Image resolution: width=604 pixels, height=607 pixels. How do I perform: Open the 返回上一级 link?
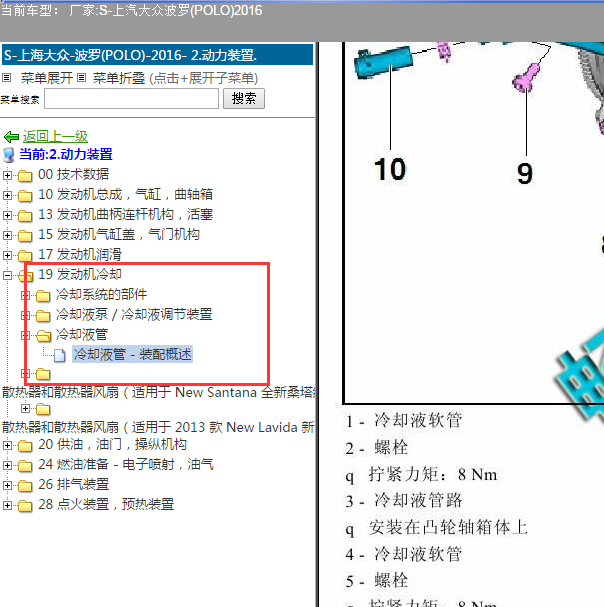point(55,136)
